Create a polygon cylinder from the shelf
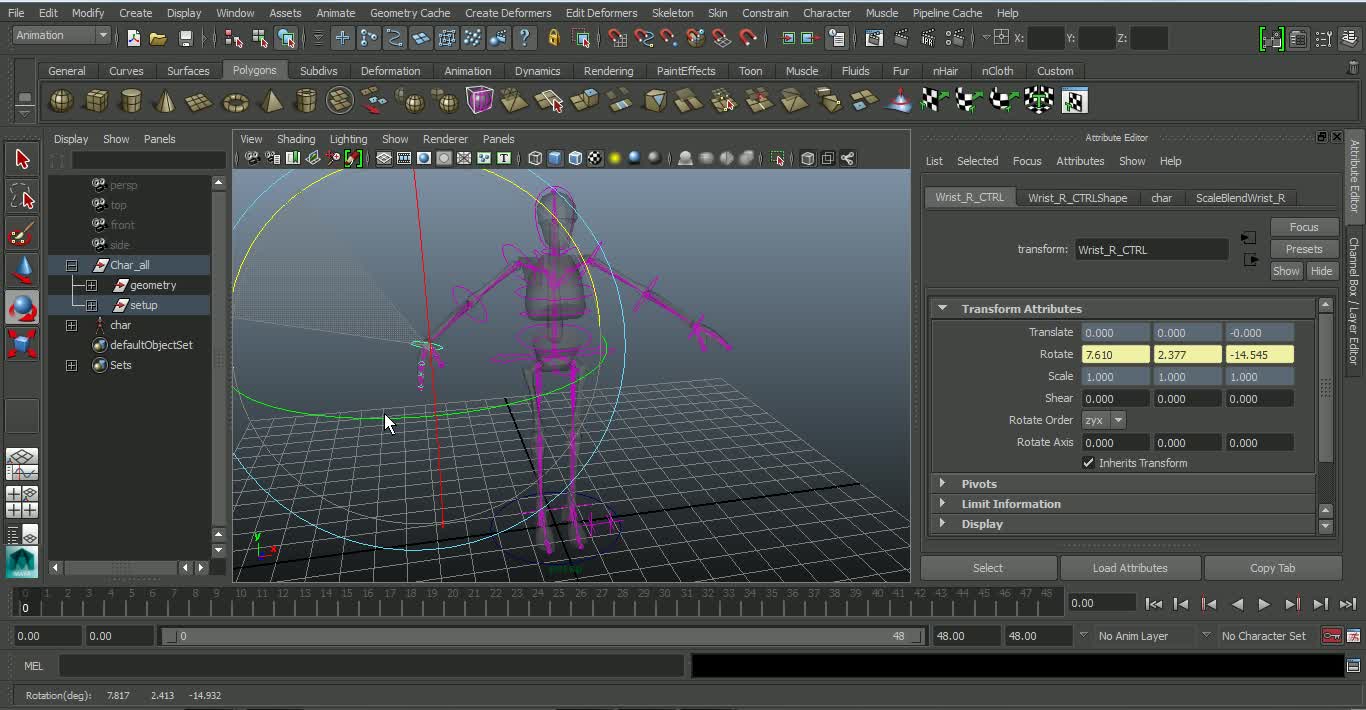Image resolution: width=1366 pixels, height=710 pixels. 131,101
